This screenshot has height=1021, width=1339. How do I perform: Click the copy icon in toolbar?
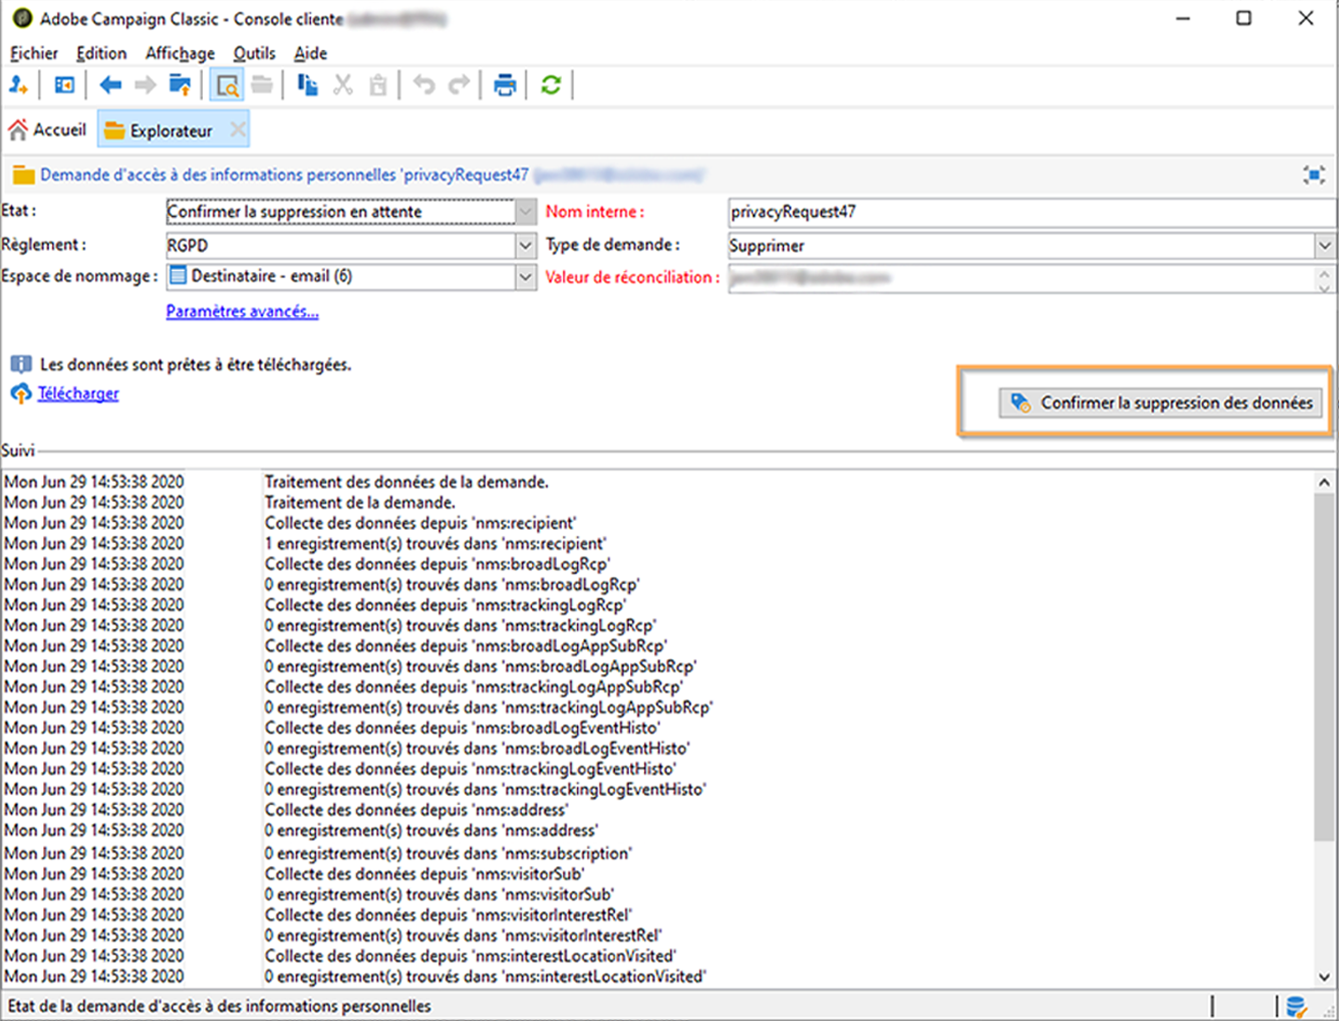coord(308,85)
